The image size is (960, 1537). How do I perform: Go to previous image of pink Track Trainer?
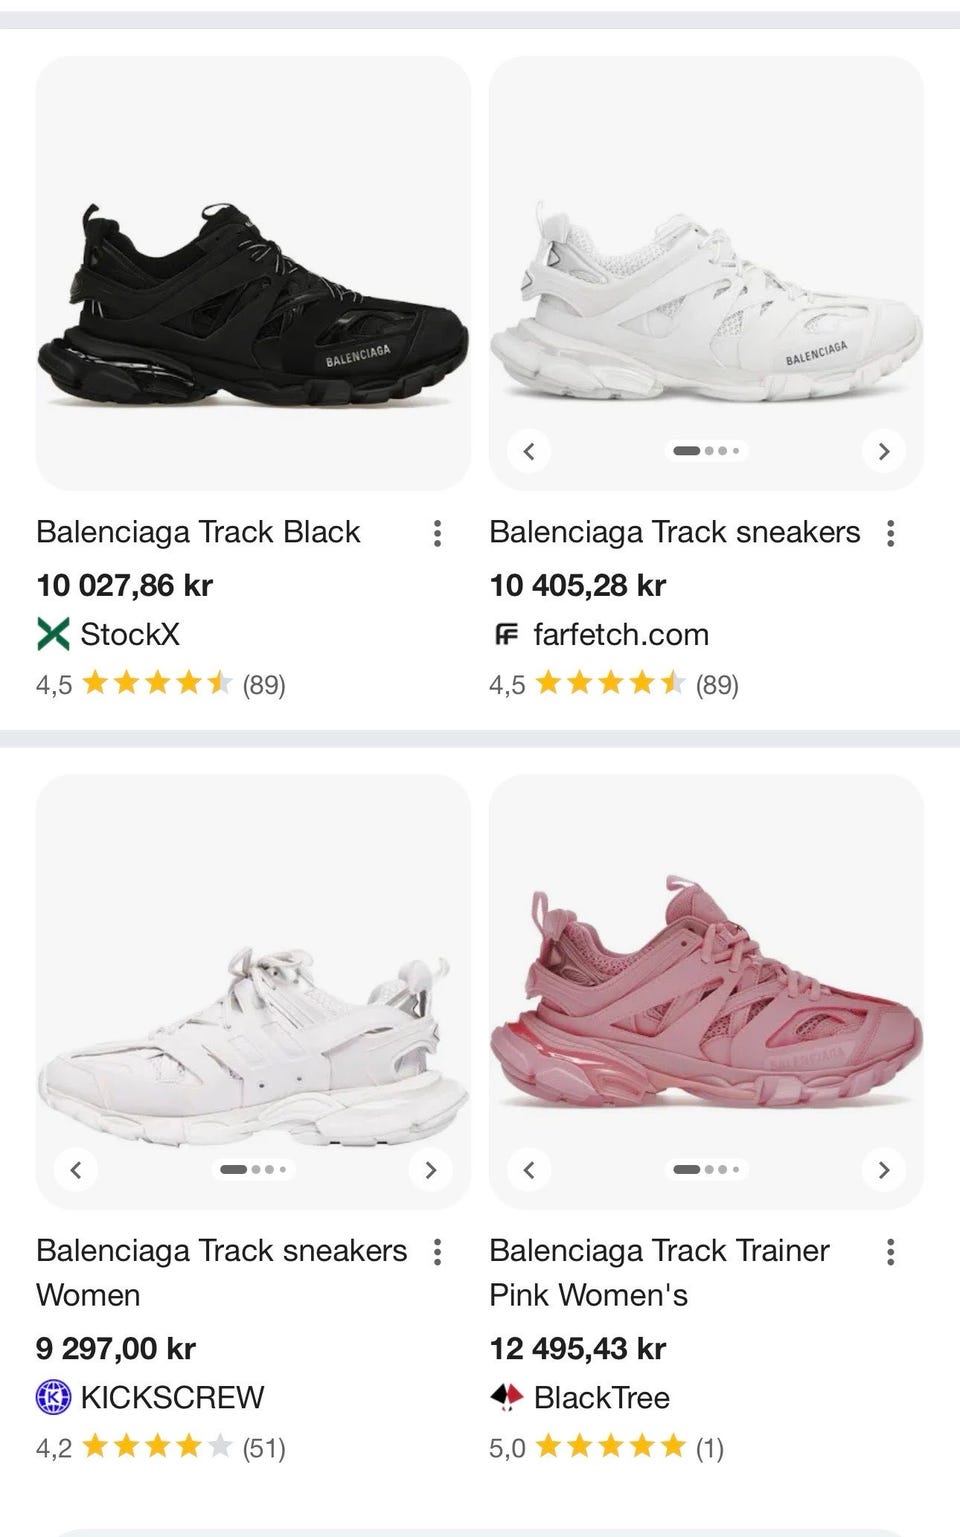[530, 1170]
